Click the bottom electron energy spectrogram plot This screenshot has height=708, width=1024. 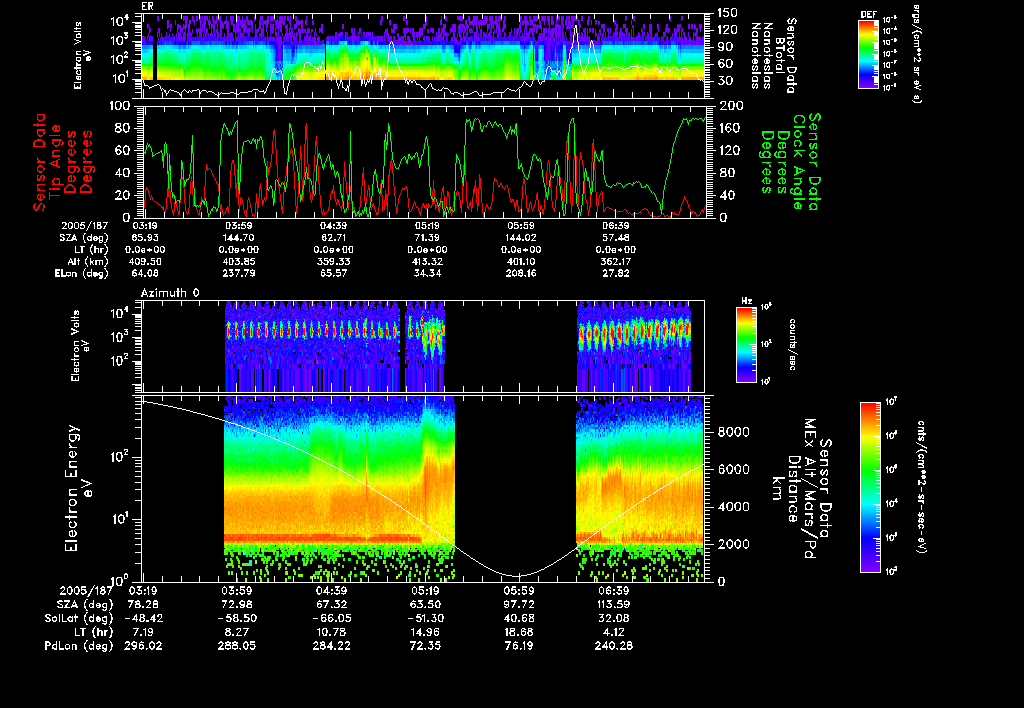coord(424,488)
